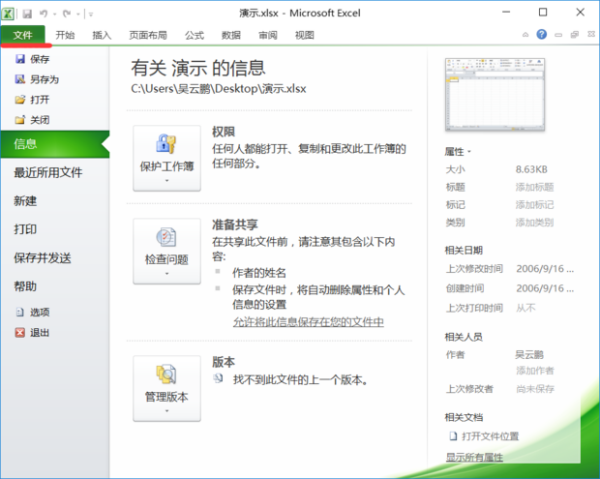Click the 添加标题 (Add title) field
Viewport: 600px width, 479px height.
[x=535, y=187]
